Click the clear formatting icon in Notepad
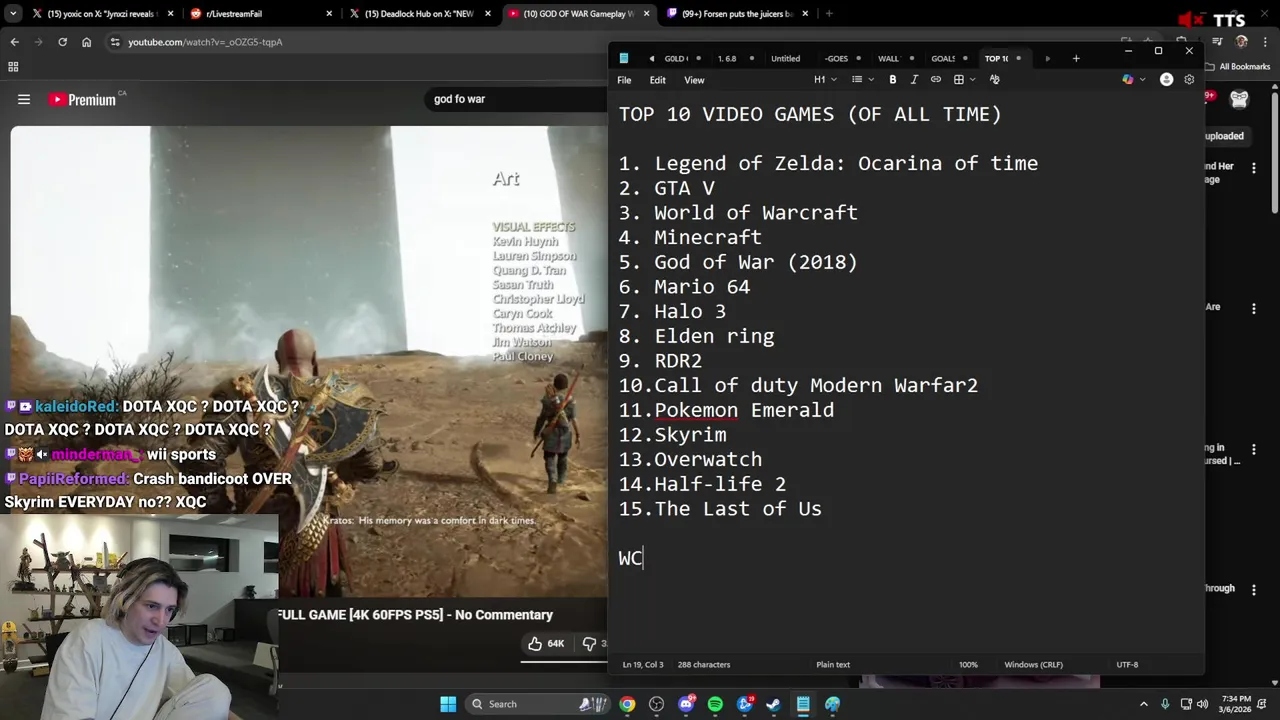Screen dimensions: 1280x720 994,80
